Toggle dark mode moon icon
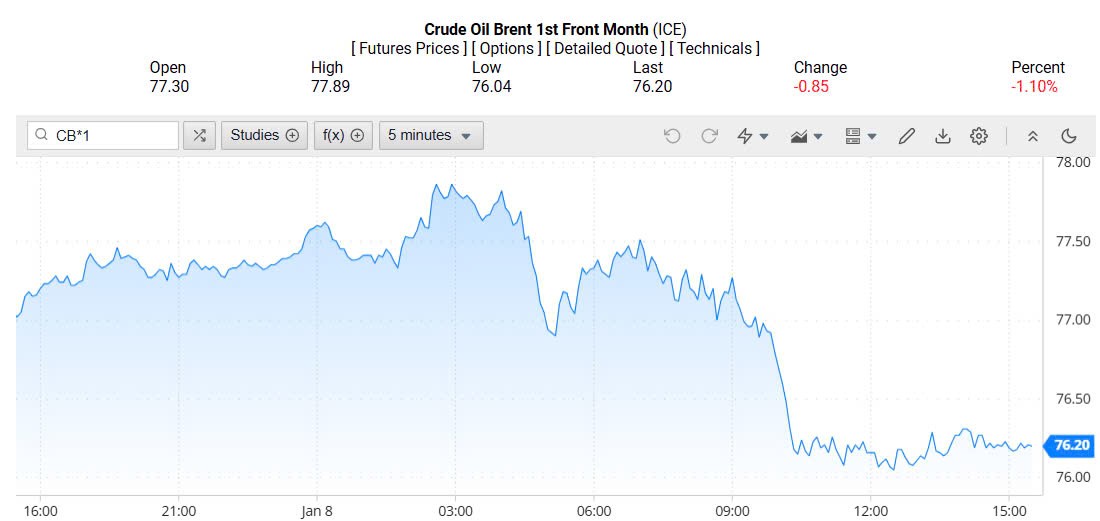The image size is (1100, 521). (x=1068, y=136)
